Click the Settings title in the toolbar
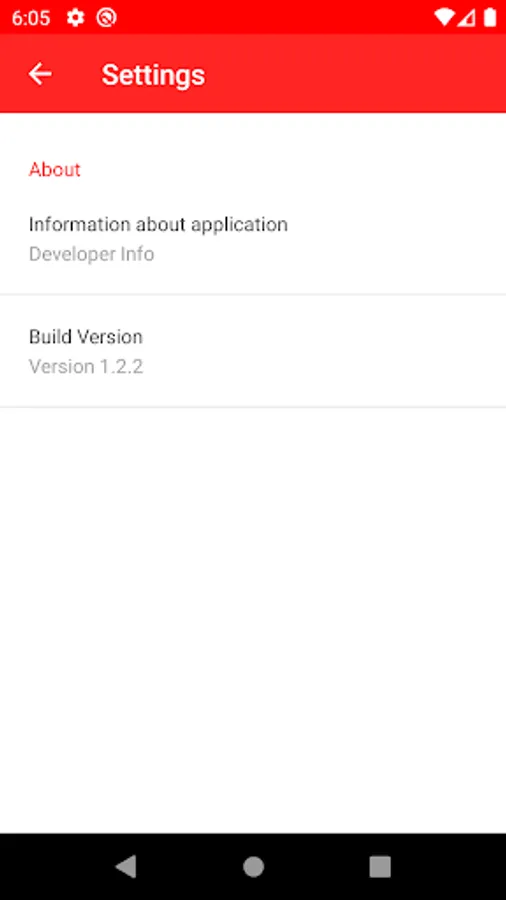The height and width of the screenshot is (900, 506). [153, 75]
